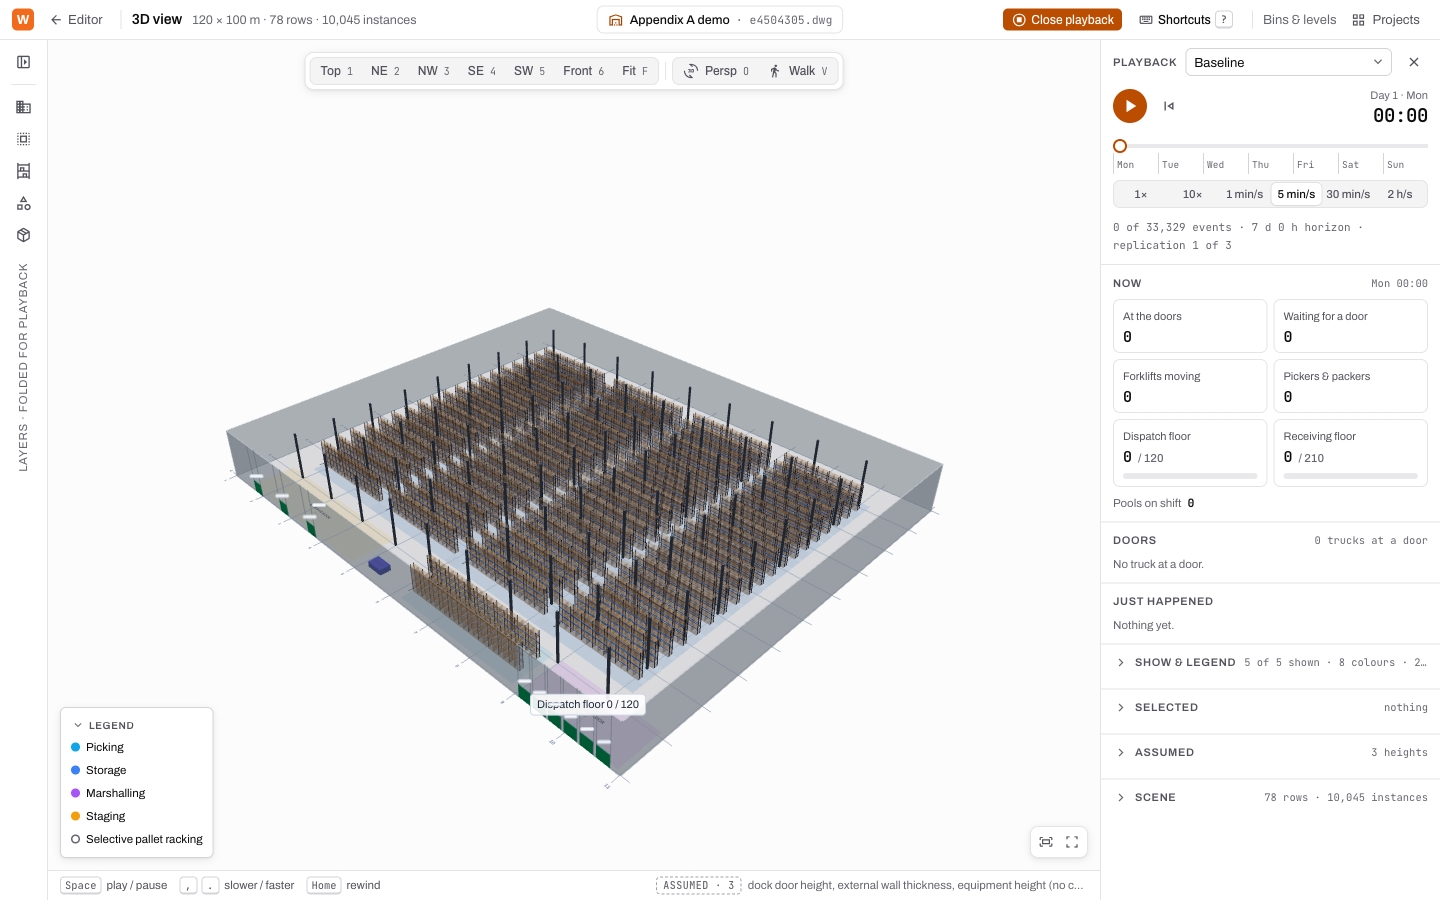The height and width of the screenshot is (900, 1440).
Task: Click the frame-selection icon in the viewport corner
Action: tap(1046, 842)
